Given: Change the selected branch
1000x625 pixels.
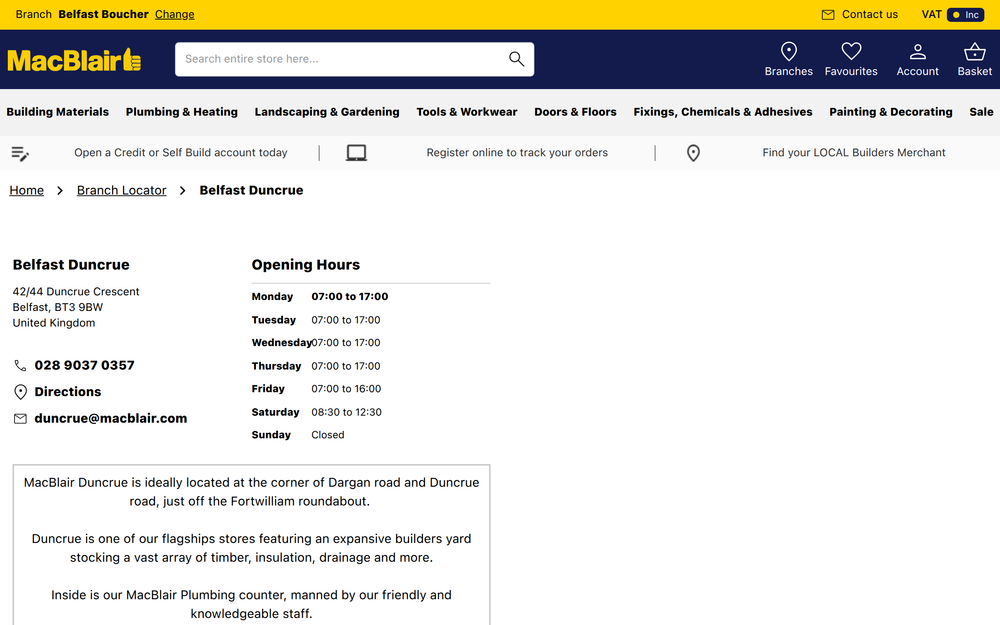Looking at the screenshot, I should (x=174, y=14).
